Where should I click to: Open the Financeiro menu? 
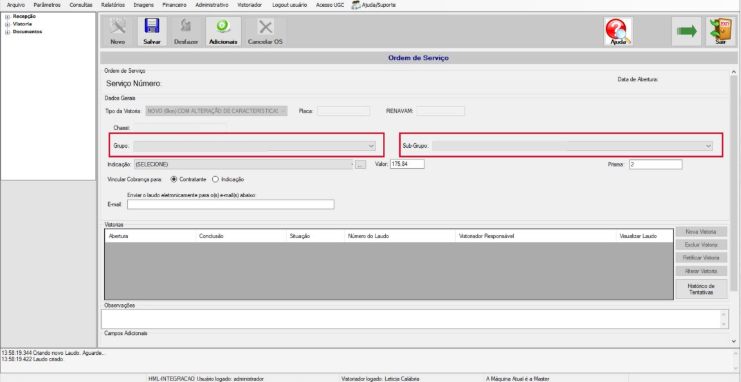tap(174, 5)
